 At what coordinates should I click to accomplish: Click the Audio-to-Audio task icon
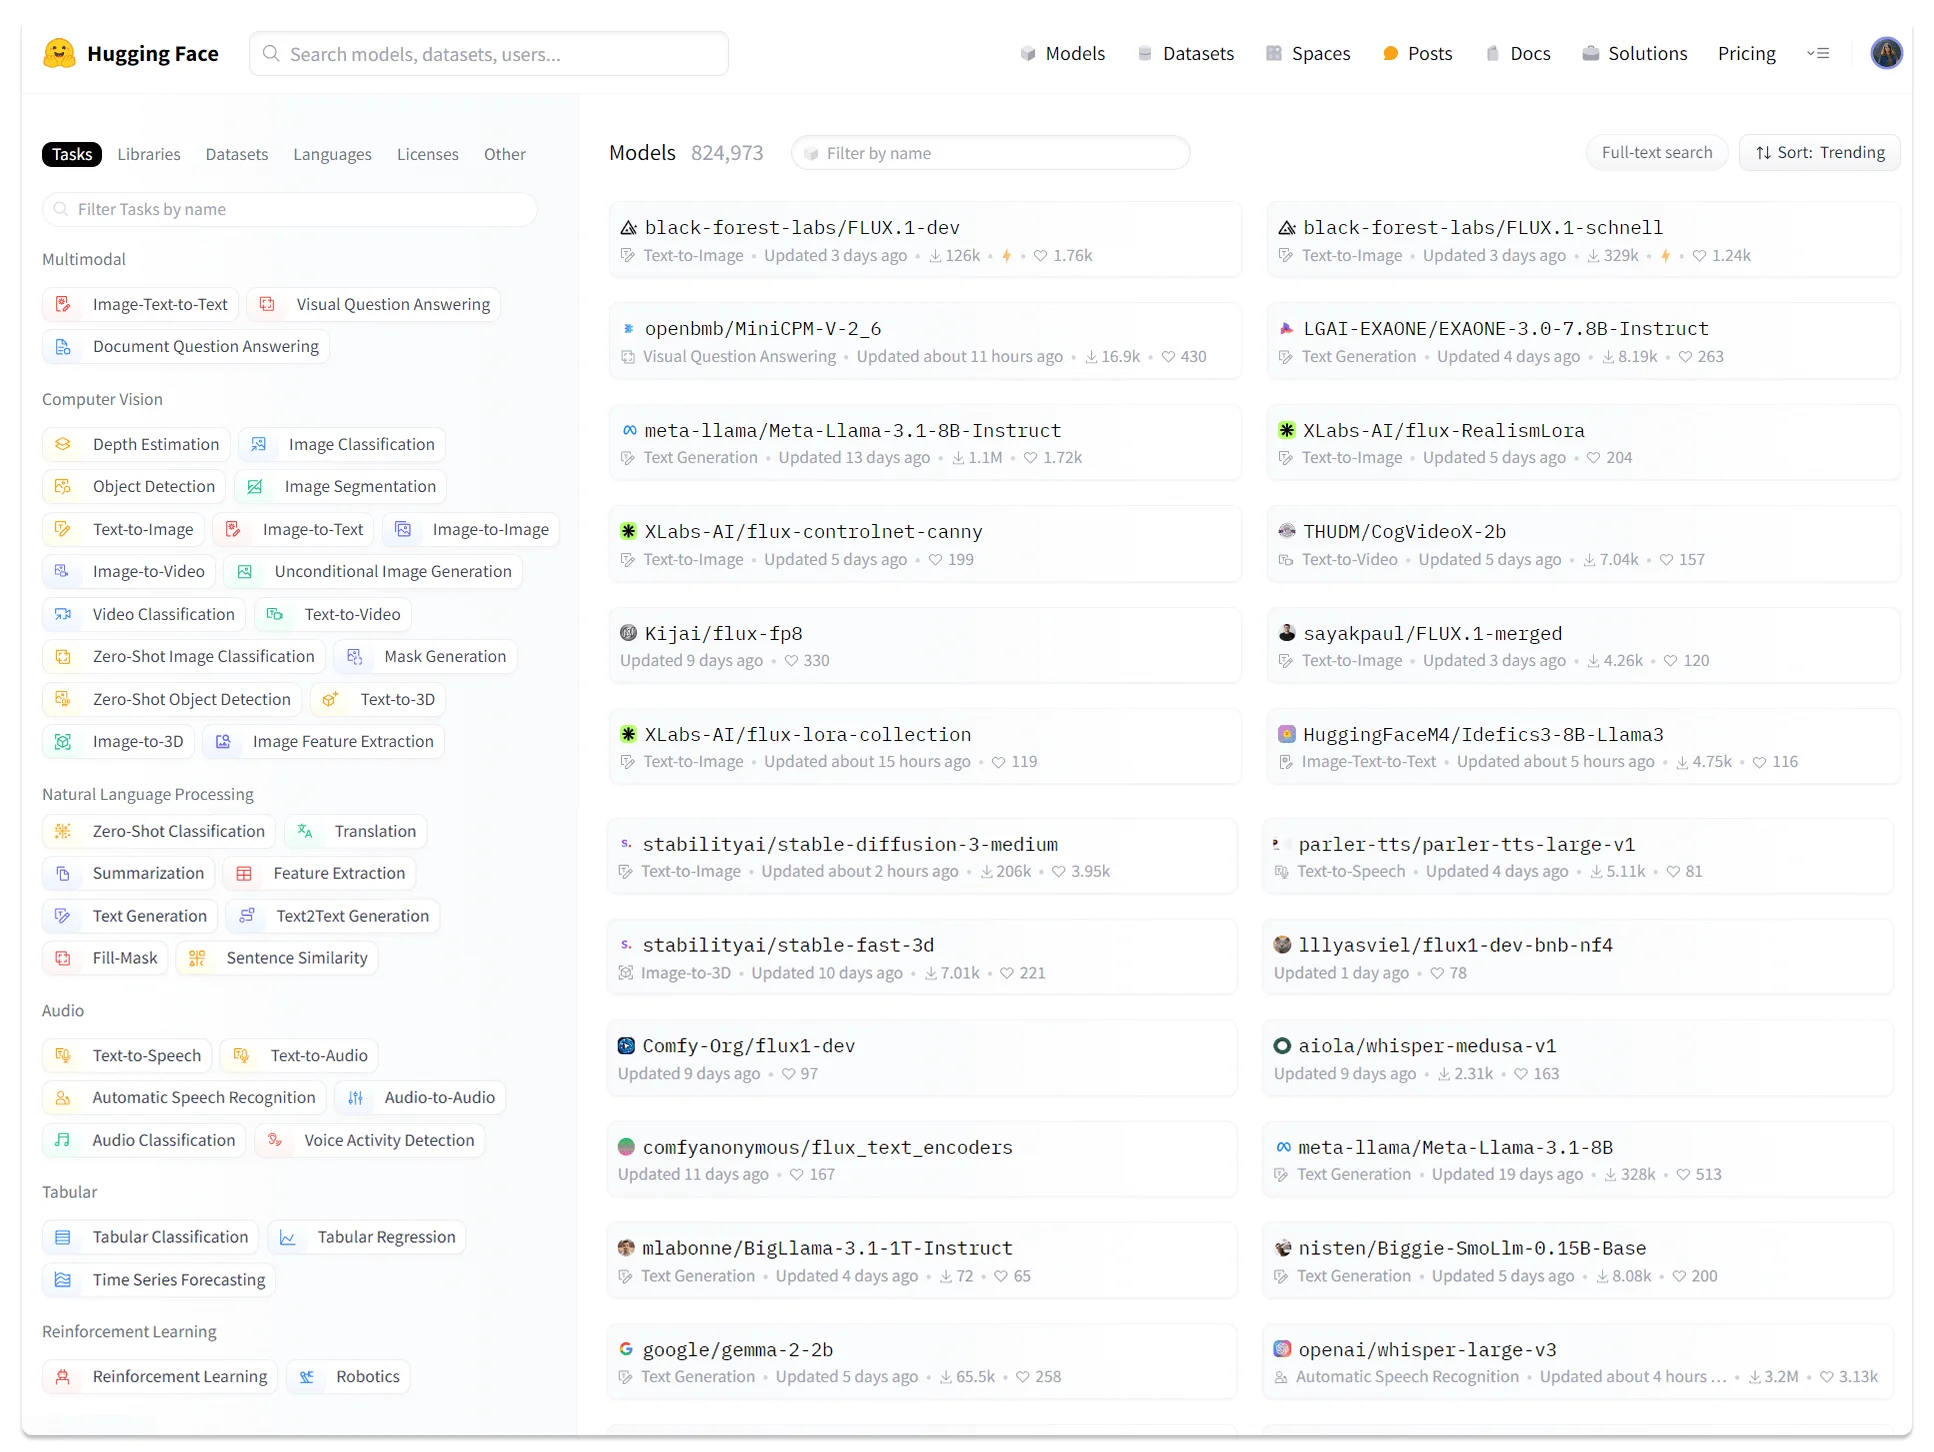click(355, 1097)
